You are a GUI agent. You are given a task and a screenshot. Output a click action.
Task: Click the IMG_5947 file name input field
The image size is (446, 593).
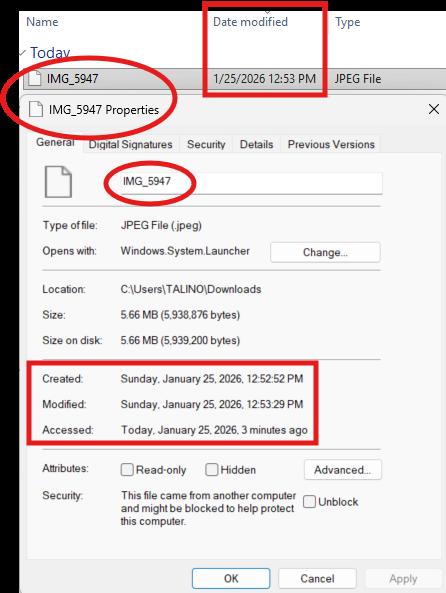pyautogui.click(x=251, y=183)
